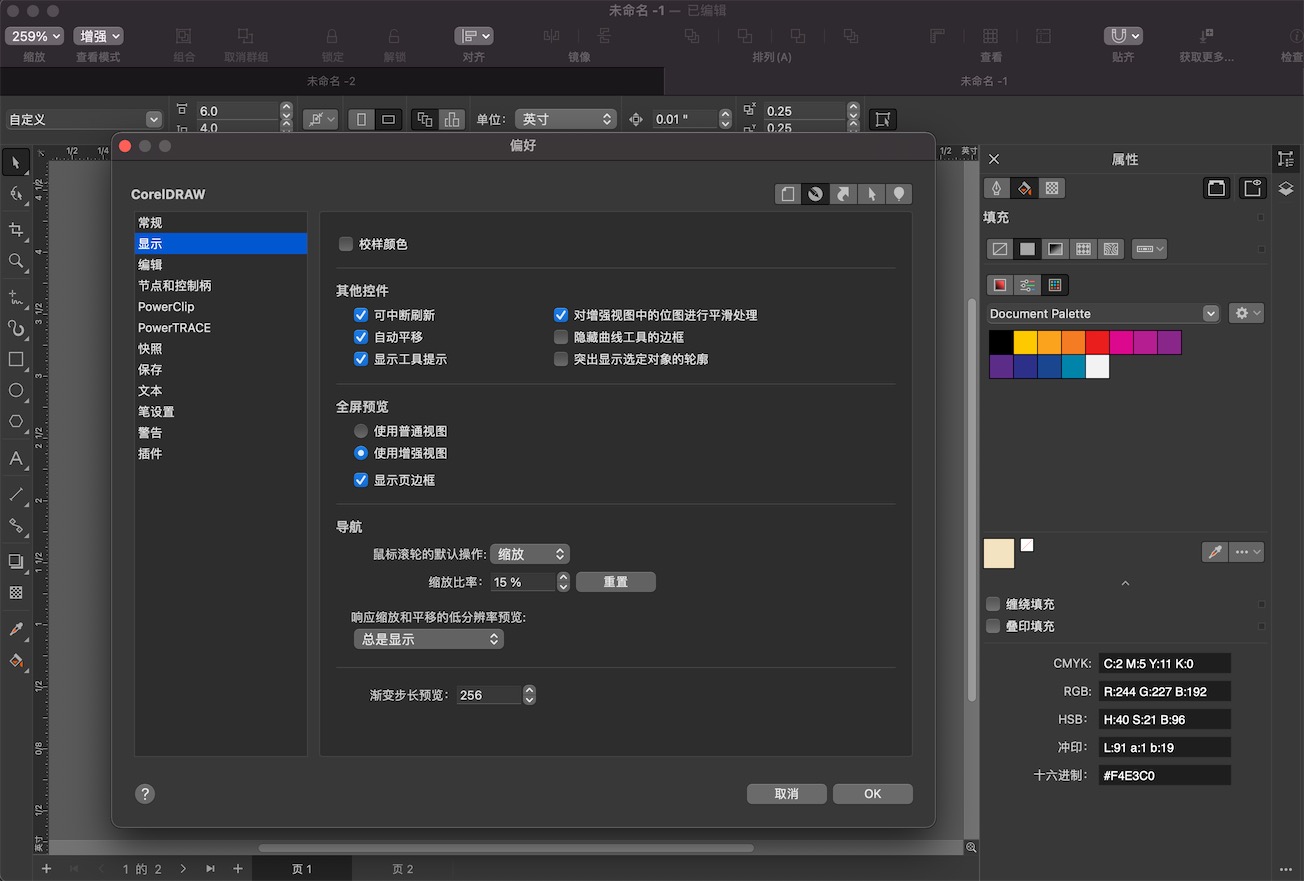The image size is (1304, 881).
Task: Switch to color sliders view
Action: [x=1027, y=285]
